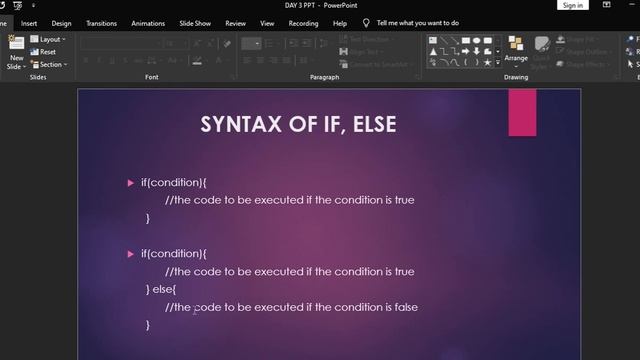Select the 5-Point Star shape
Image resolution: width=640 pixels, height=360 pixels.
(487, 62)
